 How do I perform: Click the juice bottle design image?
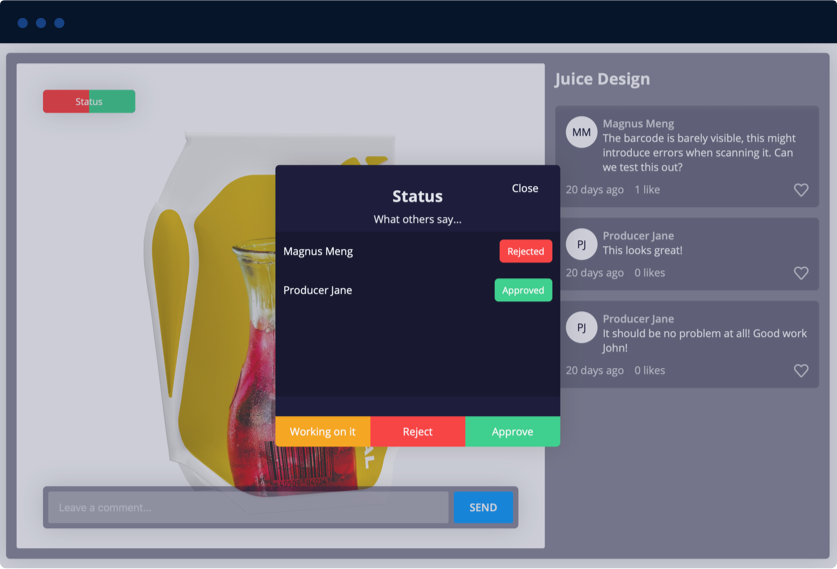pyautogui.click(x=200, y=330)
